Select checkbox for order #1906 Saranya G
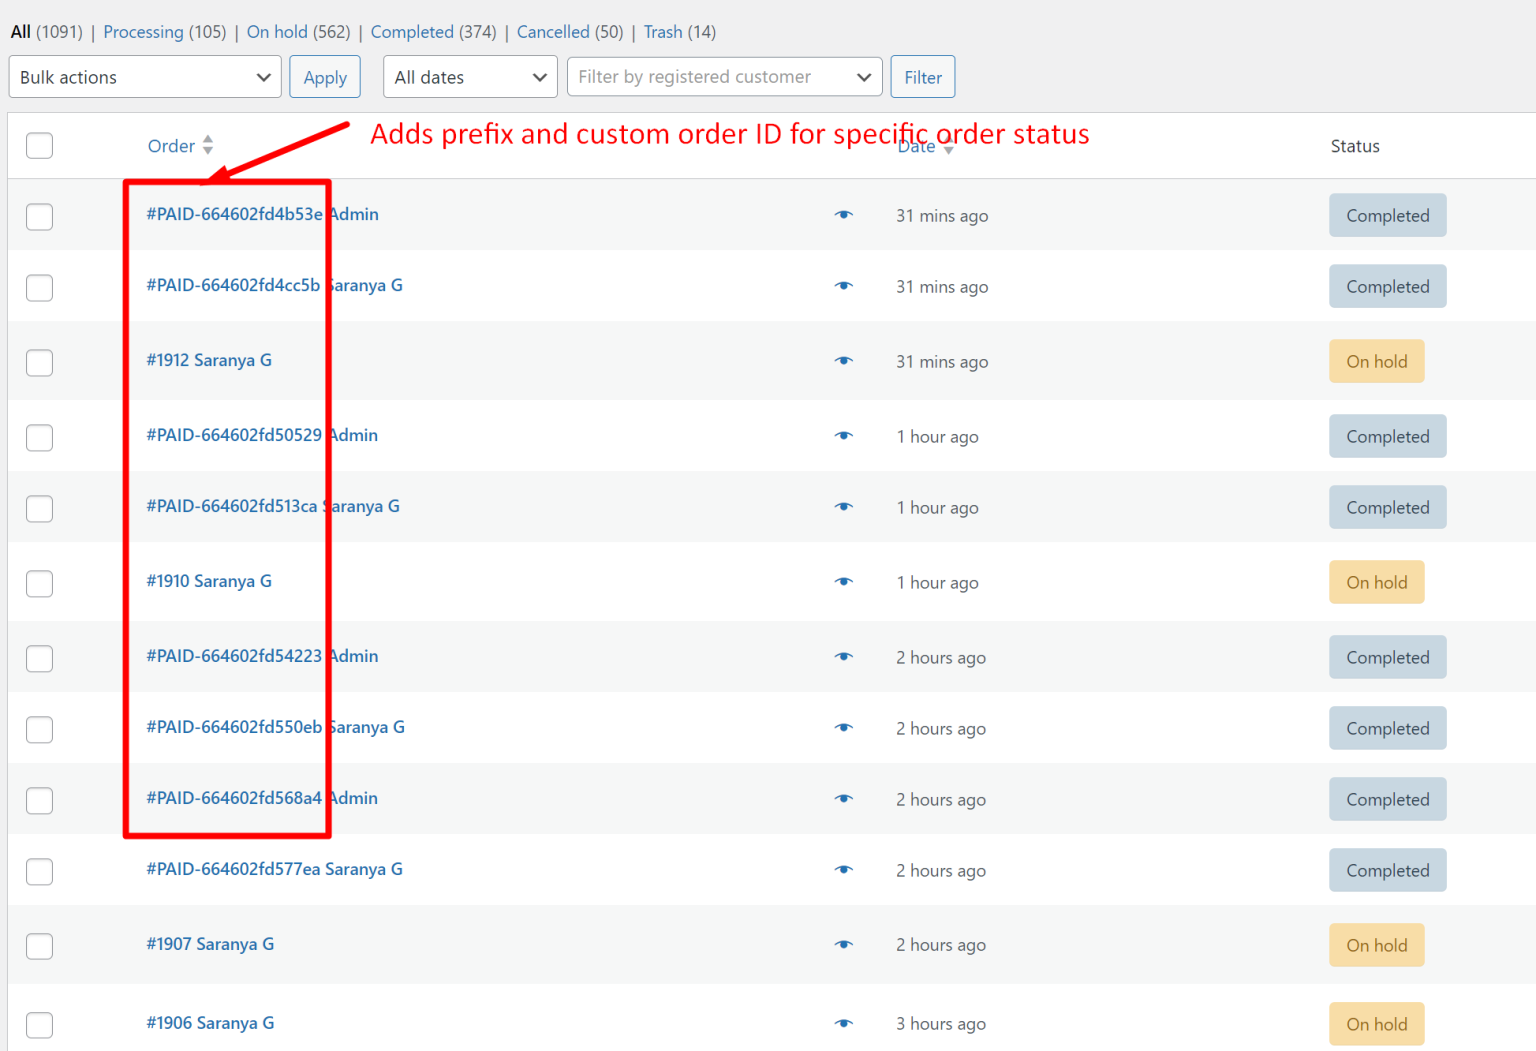The height and width of the screenshot is (1051, 1536). coord(40,1024)
